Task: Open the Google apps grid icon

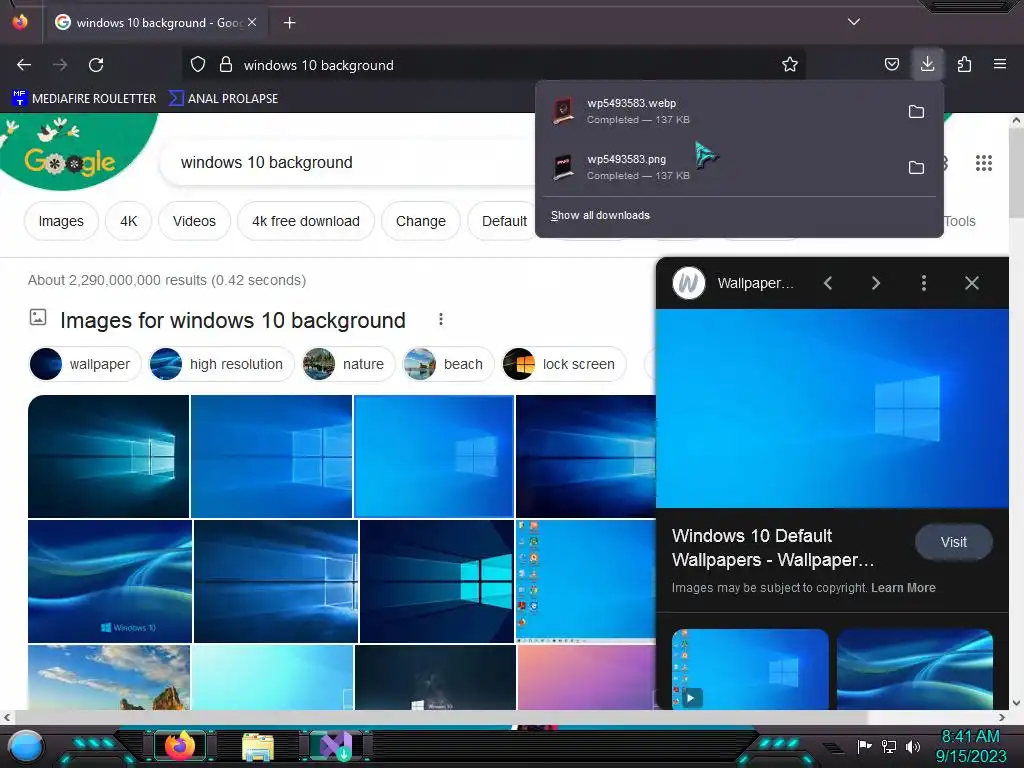Action: tap(984, 163)
